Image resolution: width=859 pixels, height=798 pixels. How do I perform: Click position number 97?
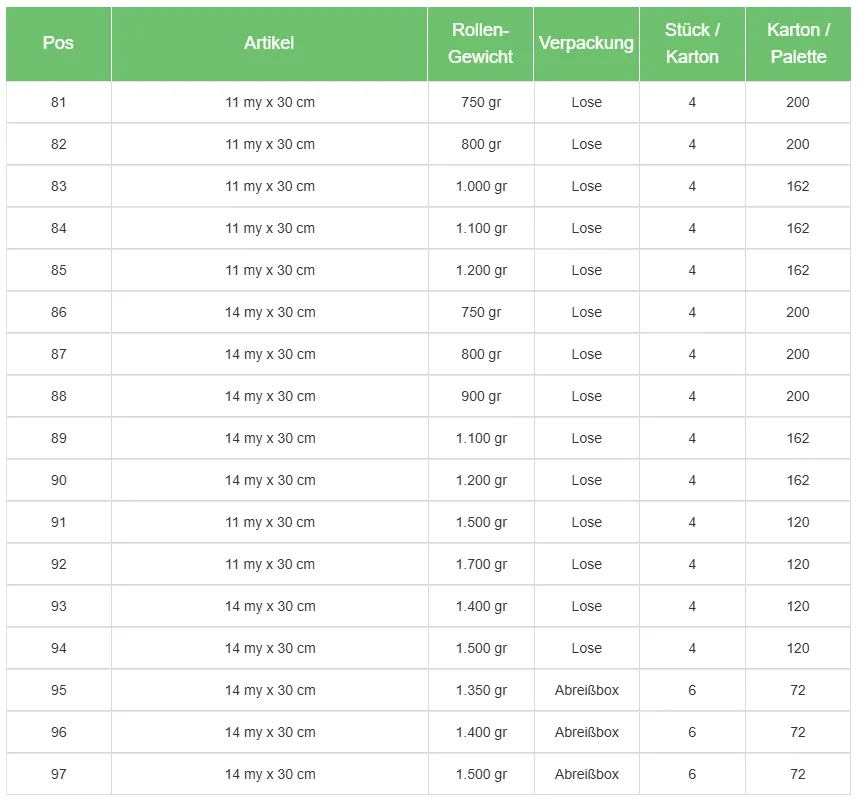coord(58,774)
